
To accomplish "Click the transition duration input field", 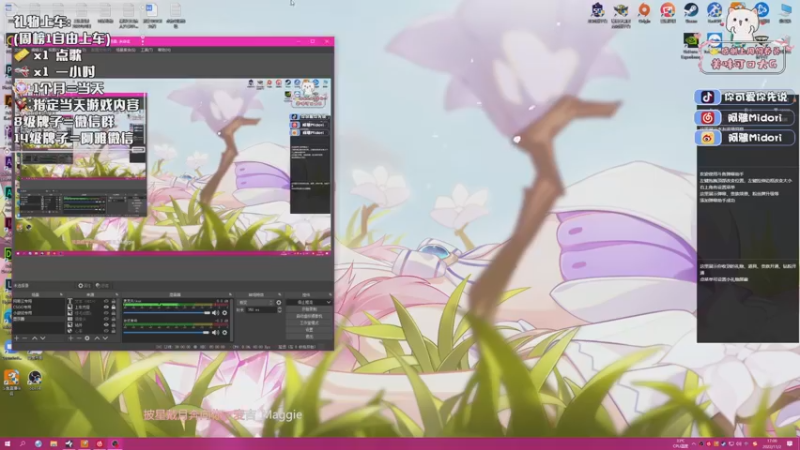I will click(261, 310).
